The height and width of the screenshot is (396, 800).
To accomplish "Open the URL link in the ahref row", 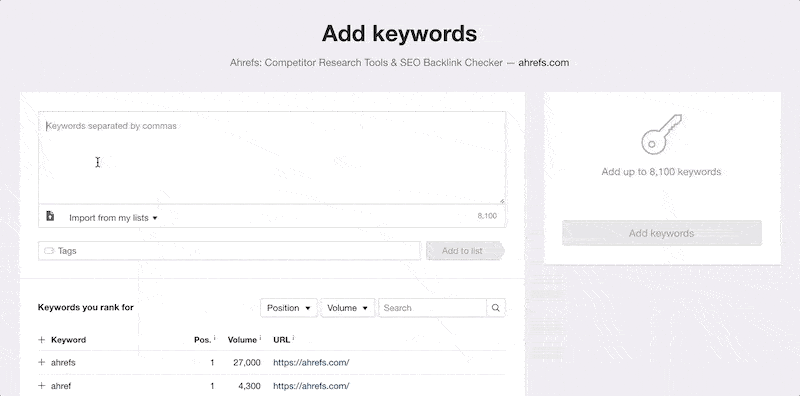I will pos(311,386).
